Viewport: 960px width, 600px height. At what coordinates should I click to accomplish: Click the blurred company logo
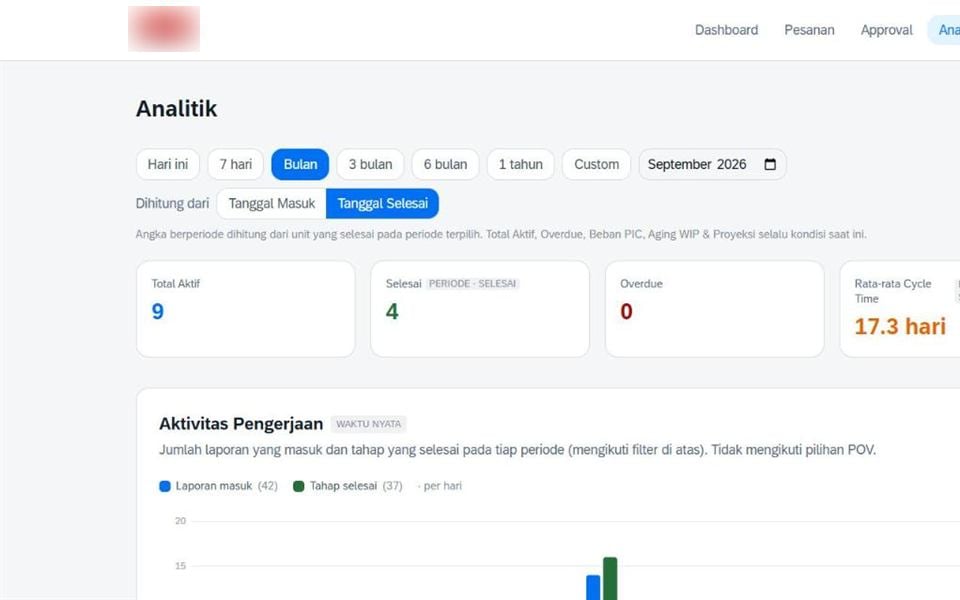pyautogui.click(x=164, y=29)
